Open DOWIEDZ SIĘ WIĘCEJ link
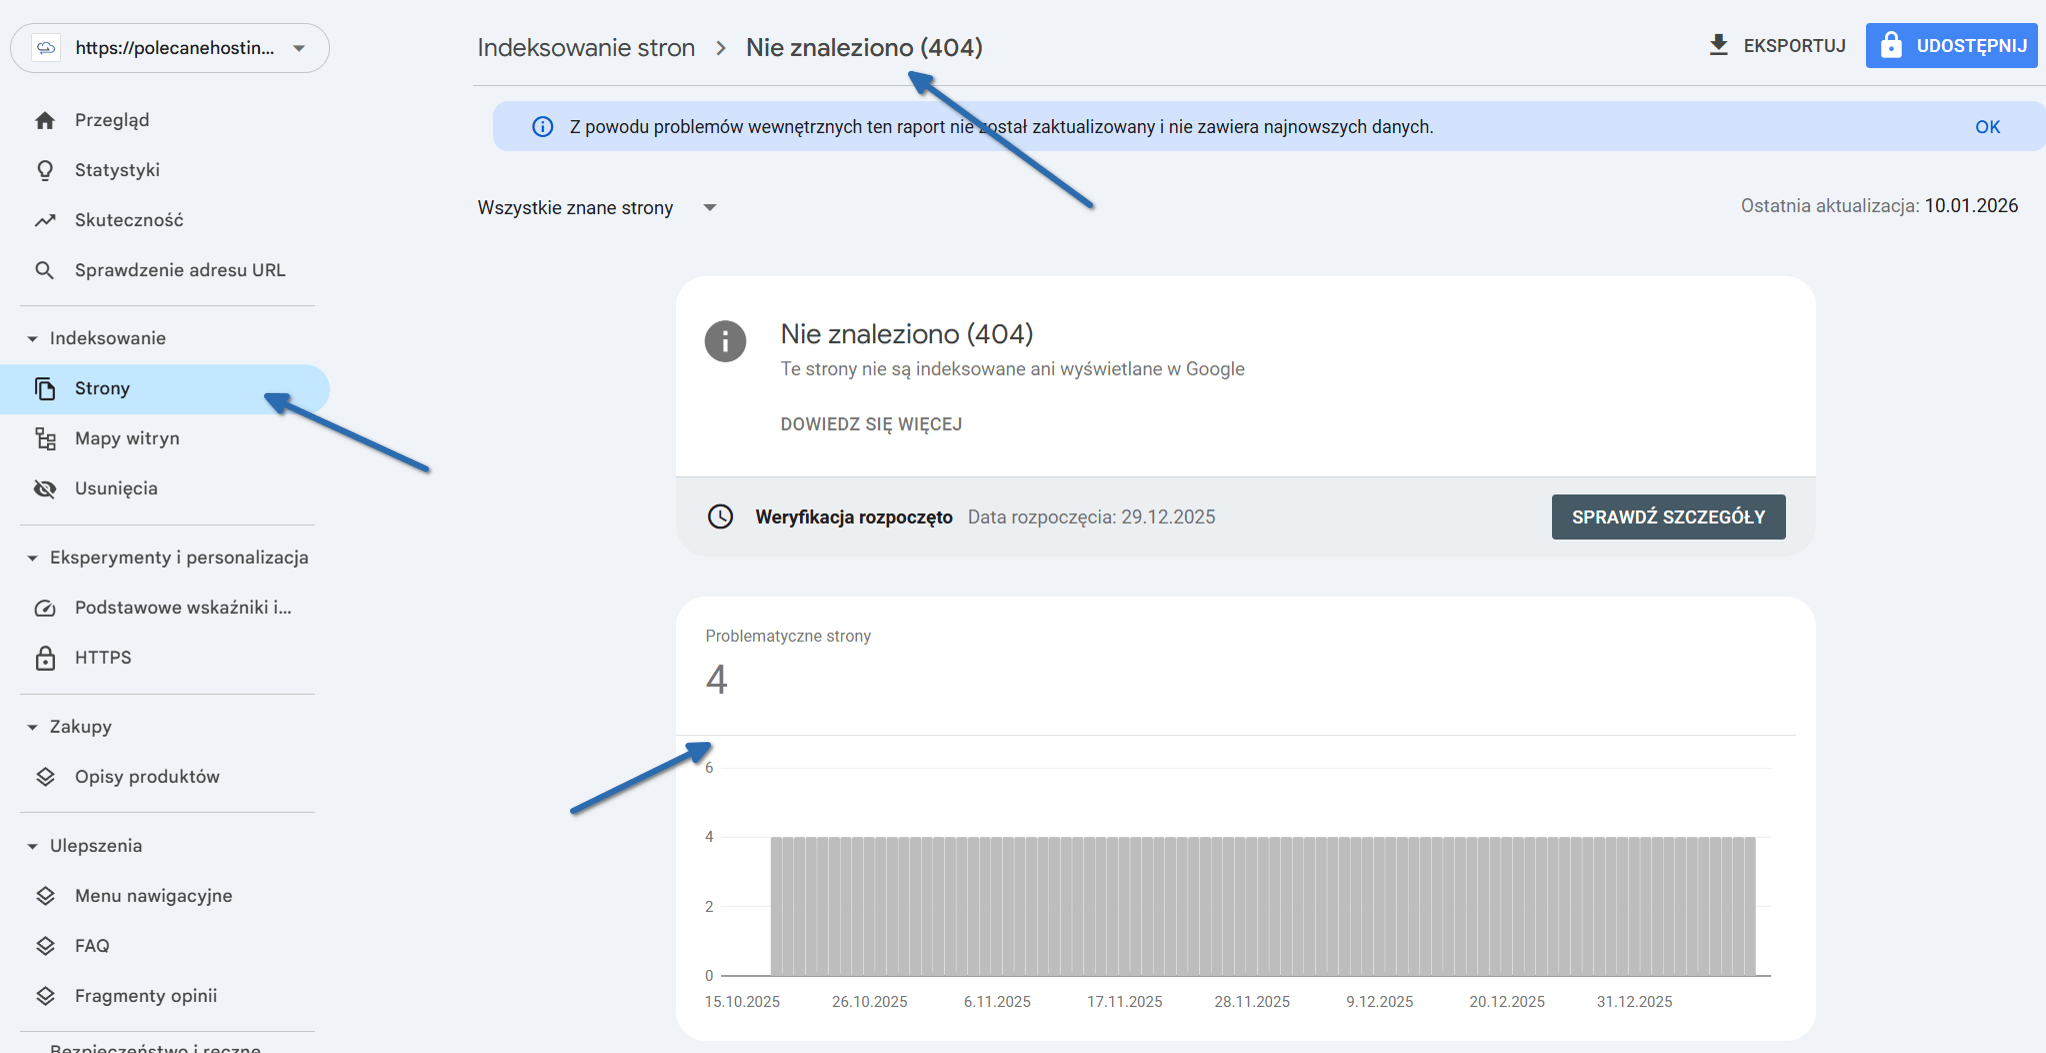Viewport: 2046px width, 1053px height. point(871,423)
